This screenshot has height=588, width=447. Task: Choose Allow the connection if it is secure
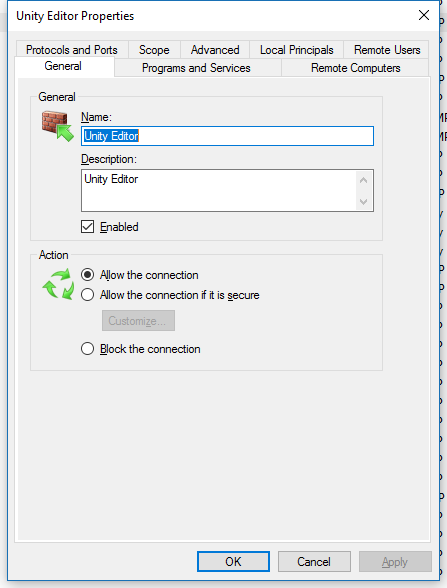click(87, 295)
